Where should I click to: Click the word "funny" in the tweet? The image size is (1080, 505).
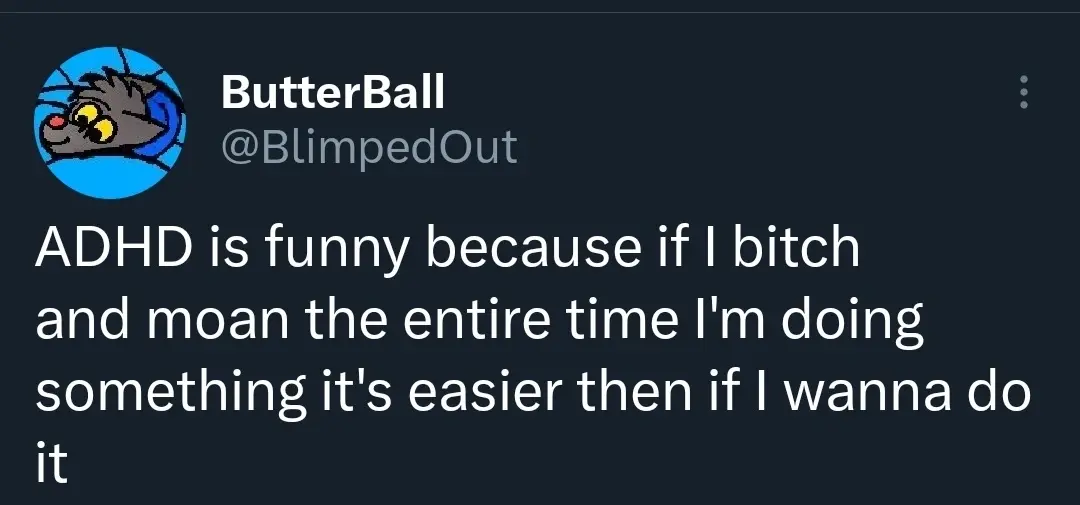[x=323, y=250]
